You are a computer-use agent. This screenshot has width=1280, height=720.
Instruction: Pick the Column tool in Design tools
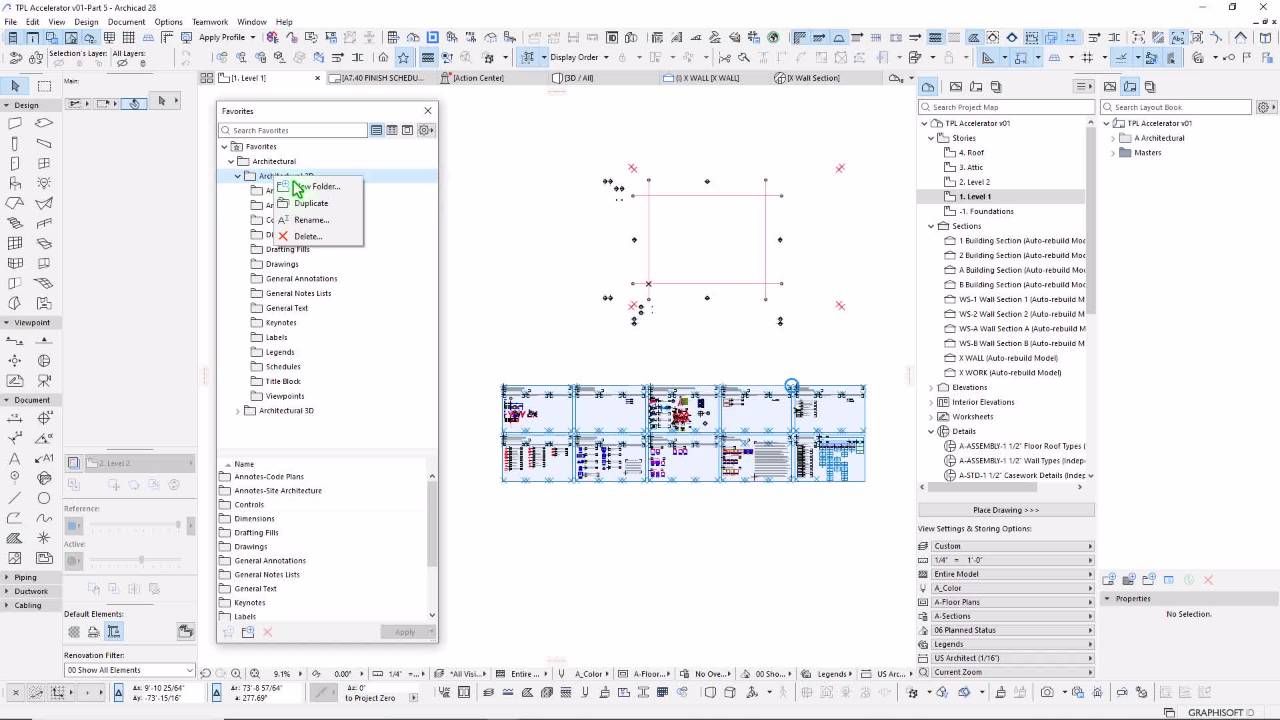(15, 144)
